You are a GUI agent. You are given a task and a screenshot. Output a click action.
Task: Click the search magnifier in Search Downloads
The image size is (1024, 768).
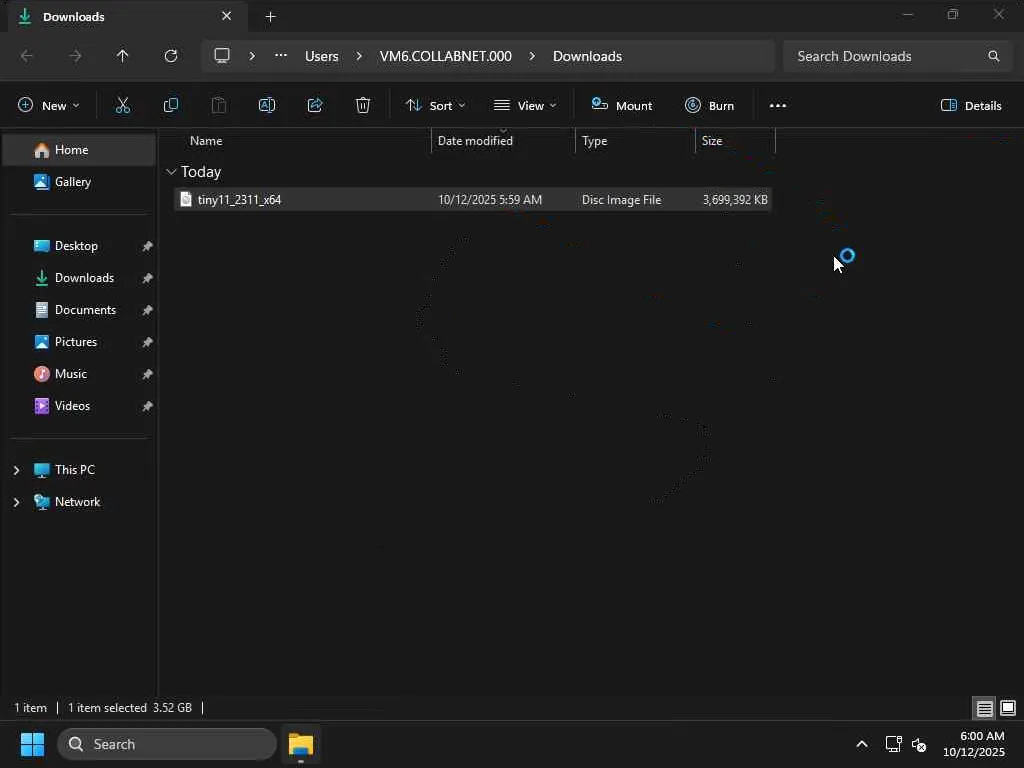click(x=993, y=56)
